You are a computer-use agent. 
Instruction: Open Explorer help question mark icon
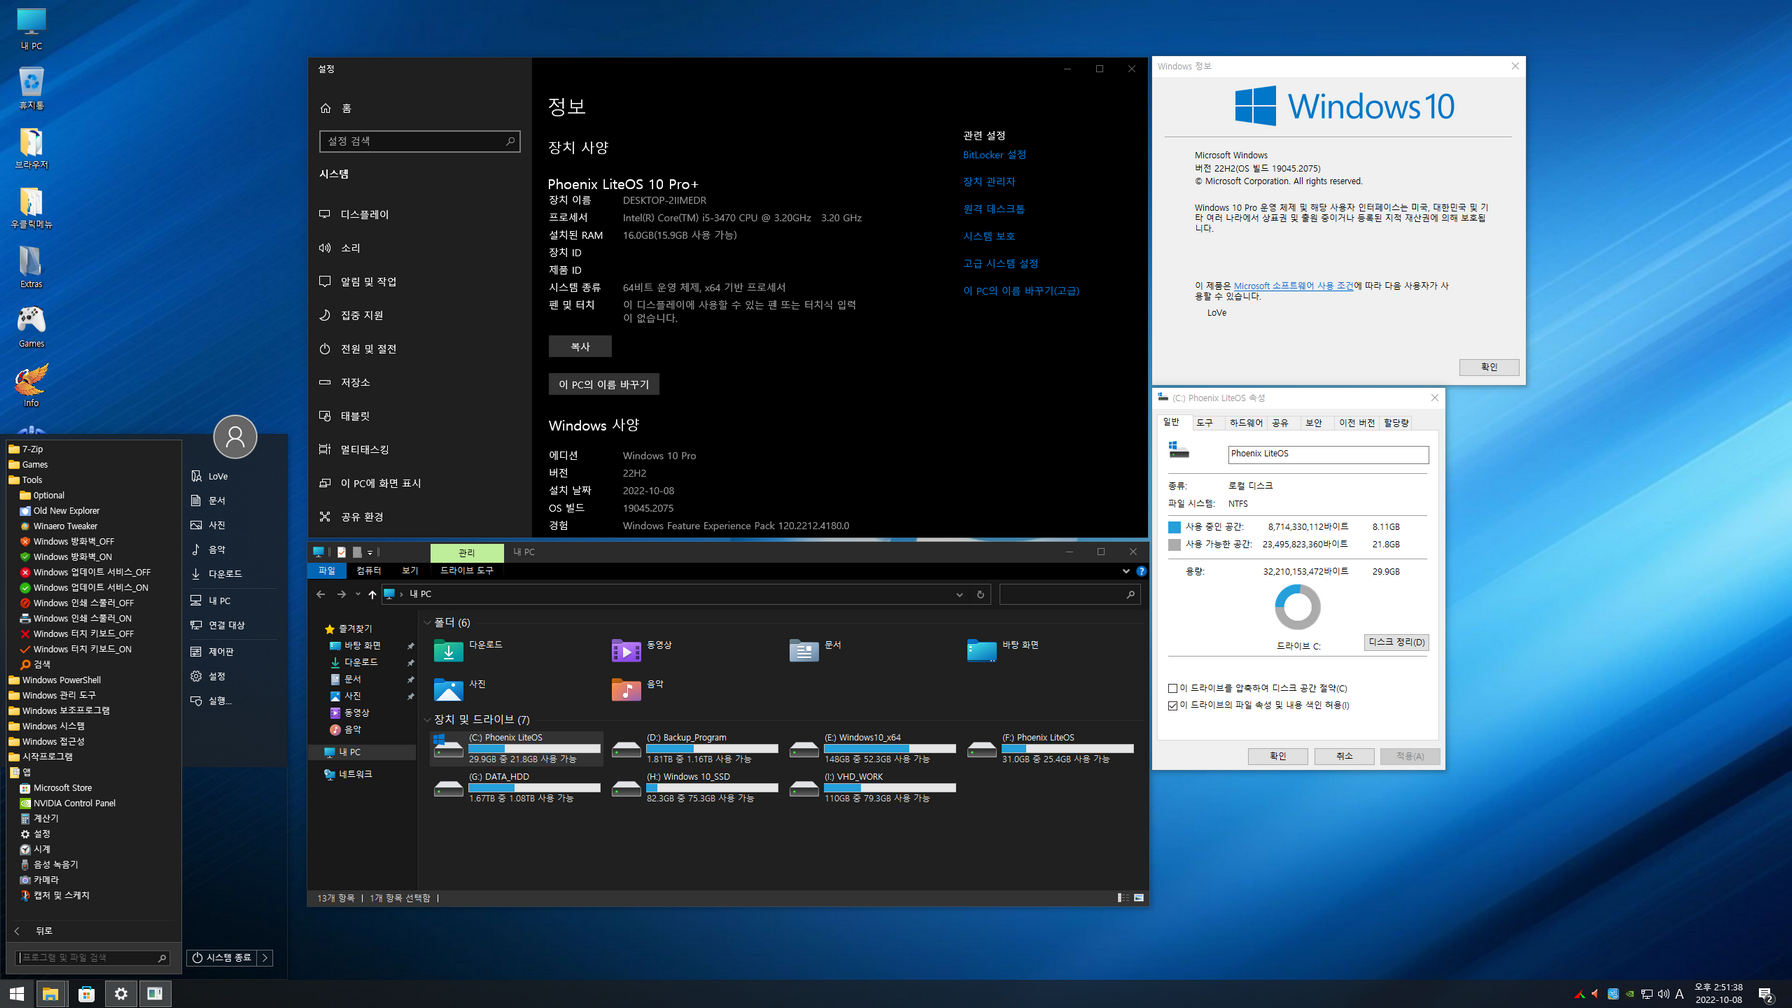[1141, 571]
